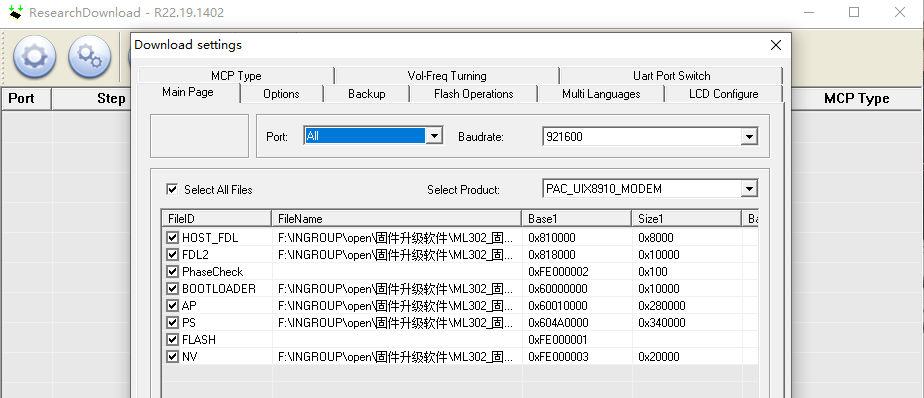
Task: Open the Backup tab
Action: (x=367, y=94)
